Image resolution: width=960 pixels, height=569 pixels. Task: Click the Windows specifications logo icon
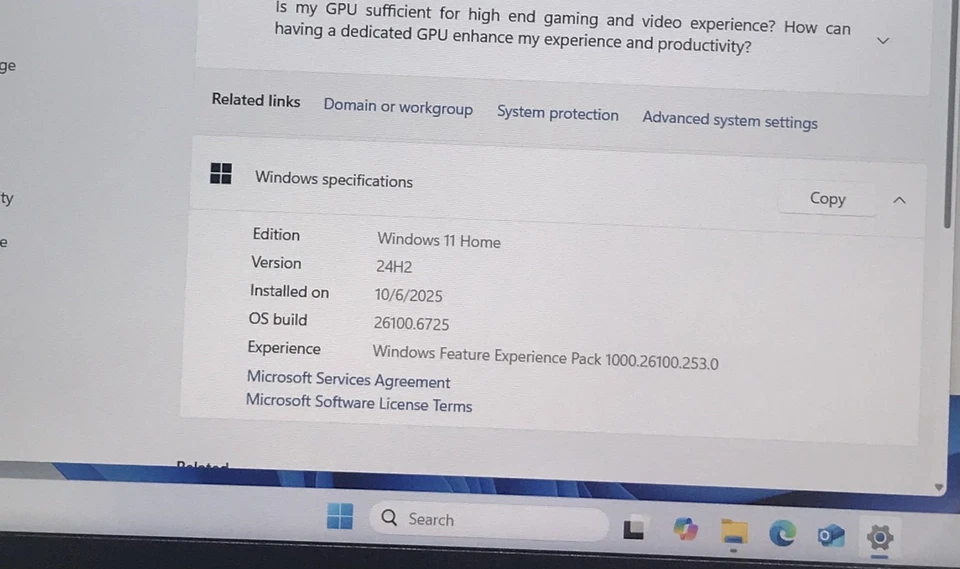(221, 173)
